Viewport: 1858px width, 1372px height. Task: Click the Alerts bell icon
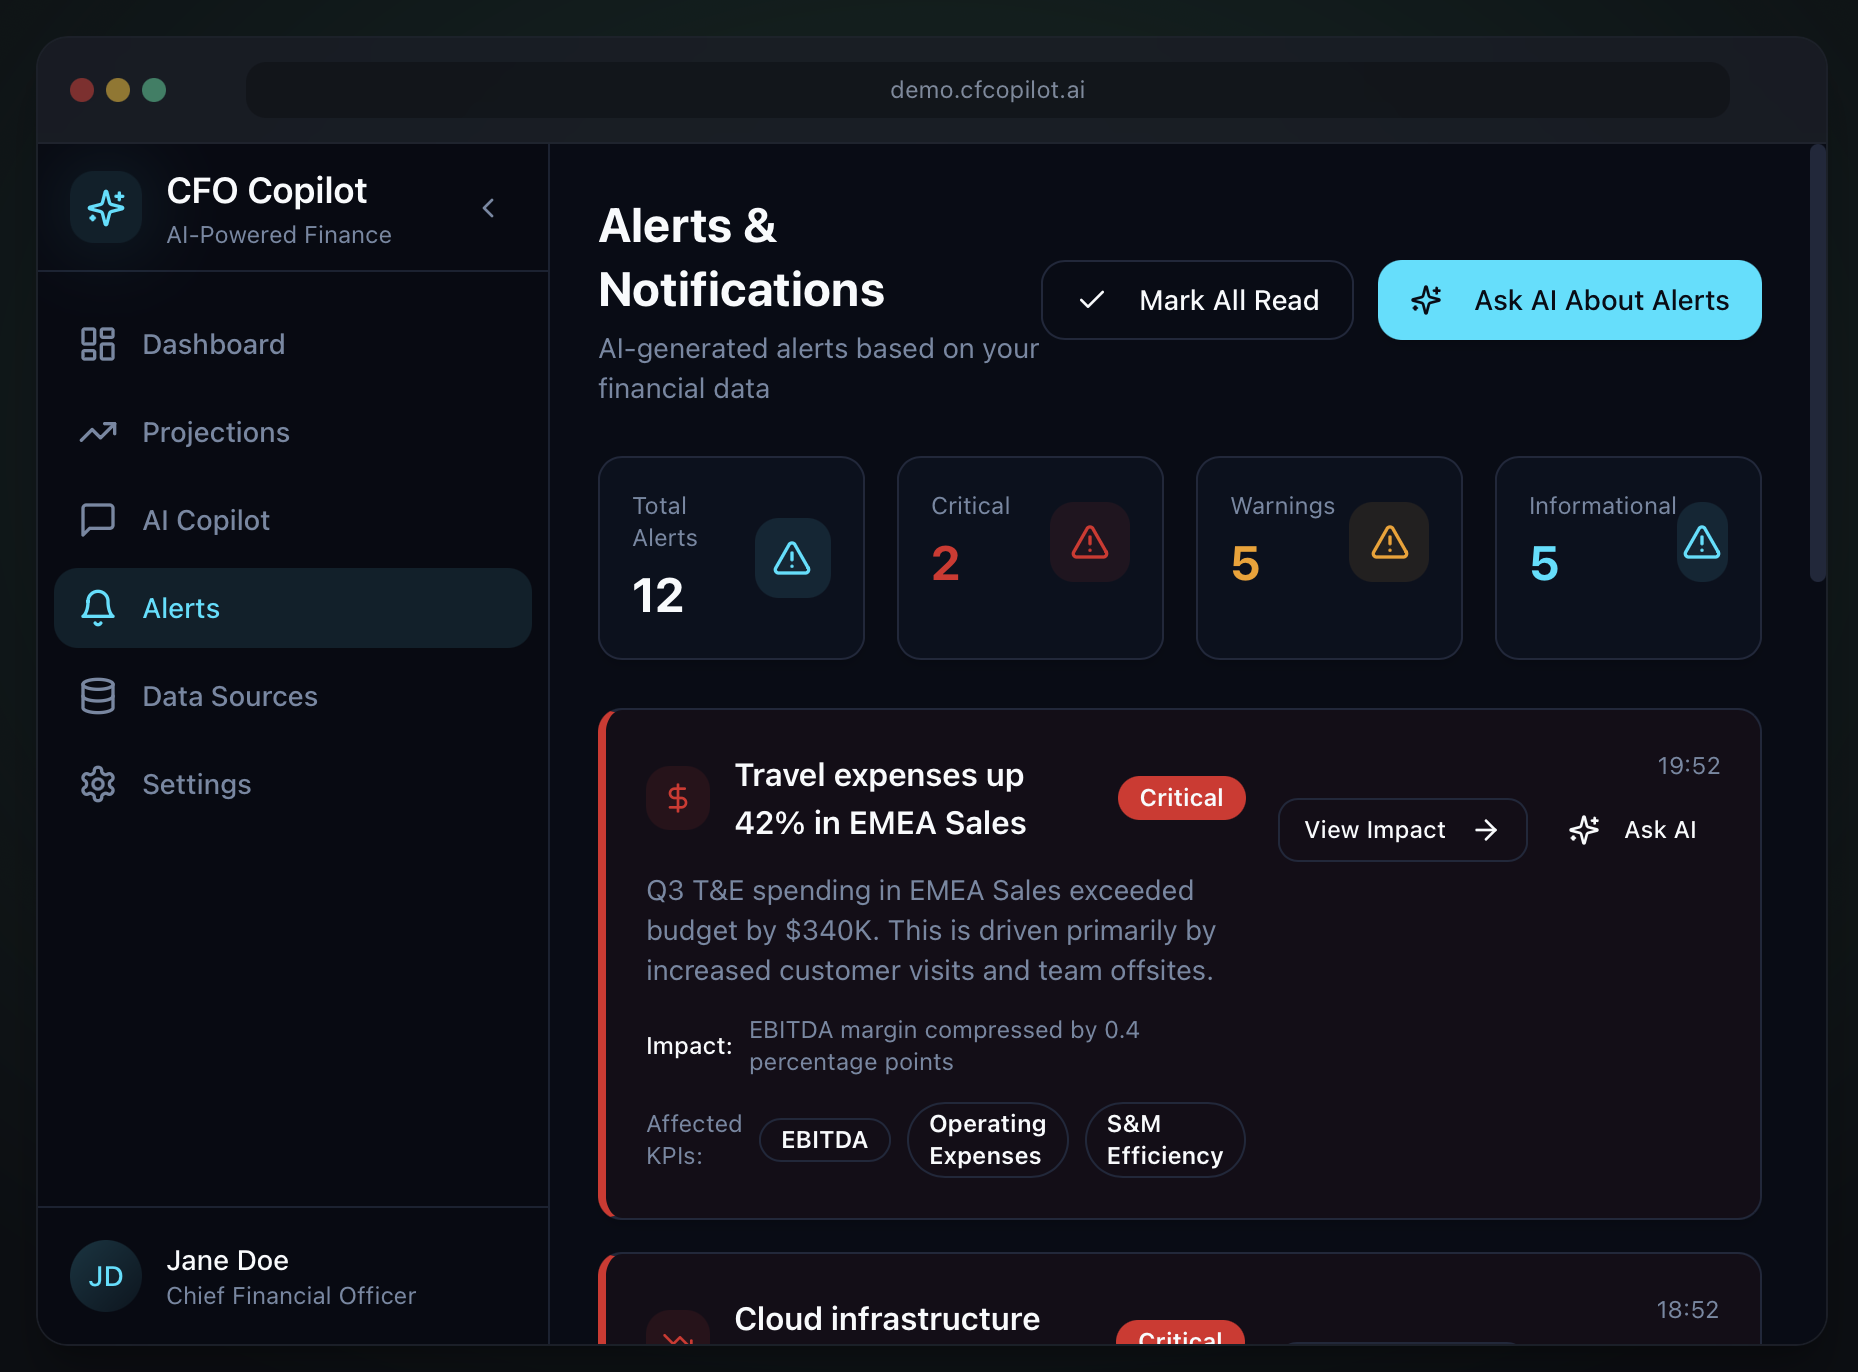[97, 608]
